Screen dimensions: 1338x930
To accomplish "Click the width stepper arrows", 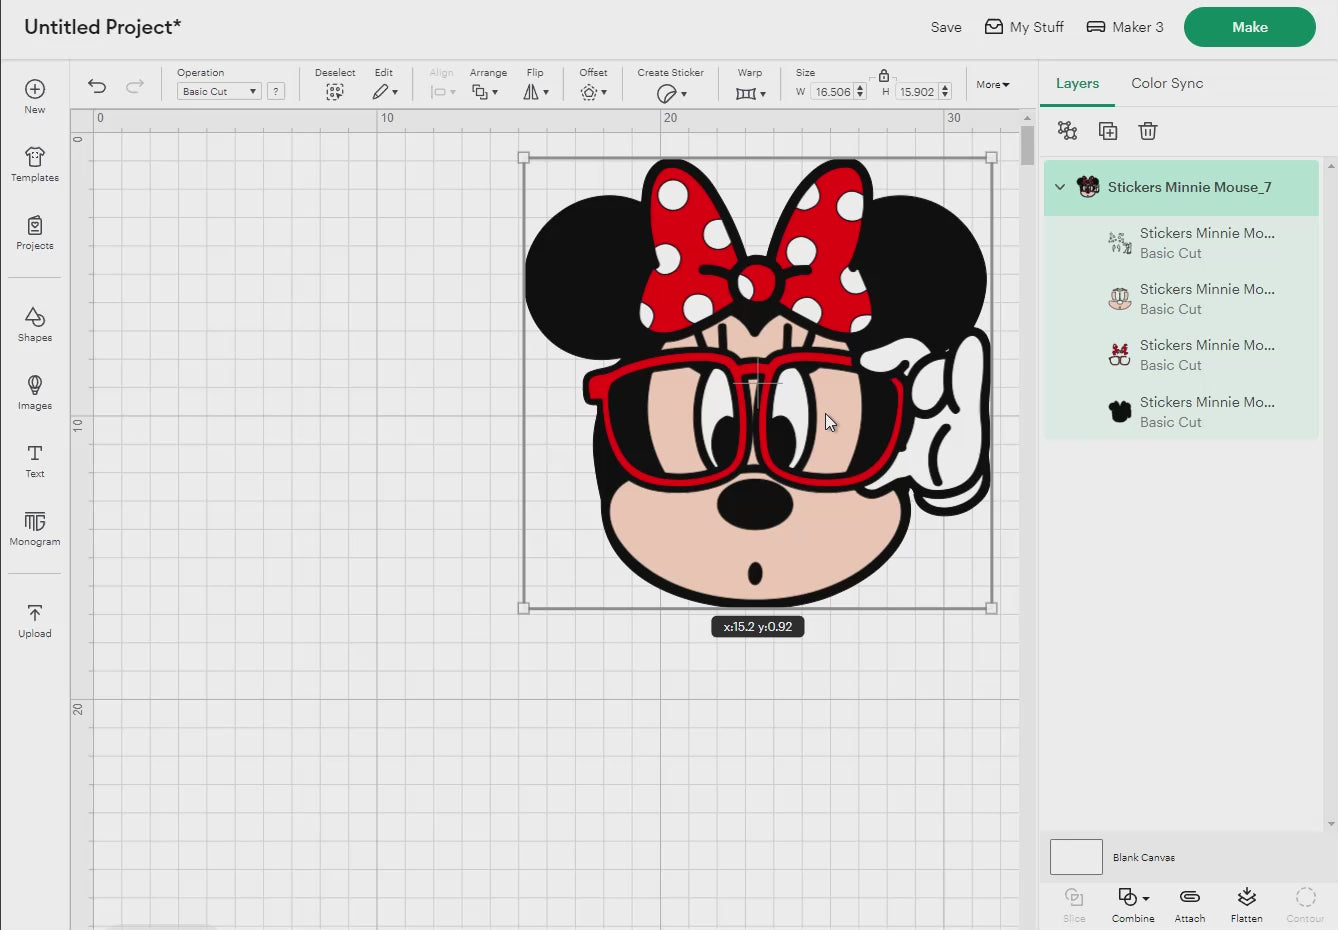I will click(x=860, y=92).
